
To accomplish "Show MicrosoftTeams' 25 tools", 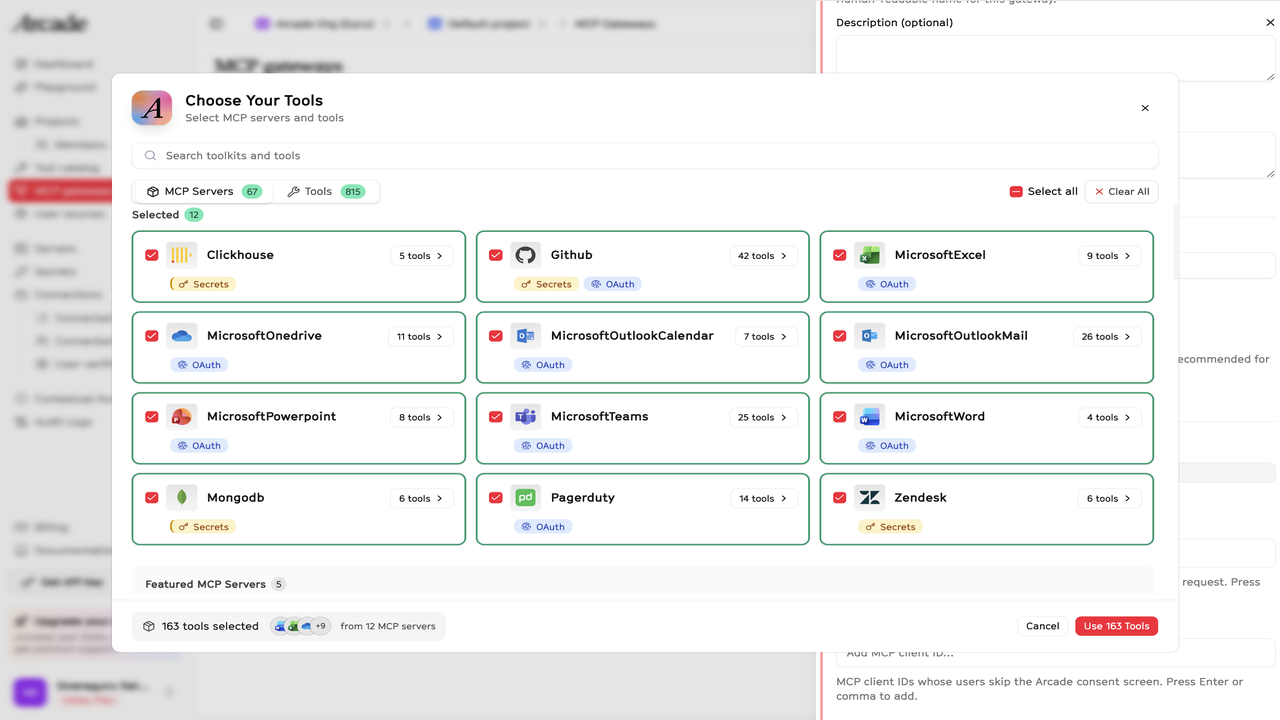I will point(763,418).
